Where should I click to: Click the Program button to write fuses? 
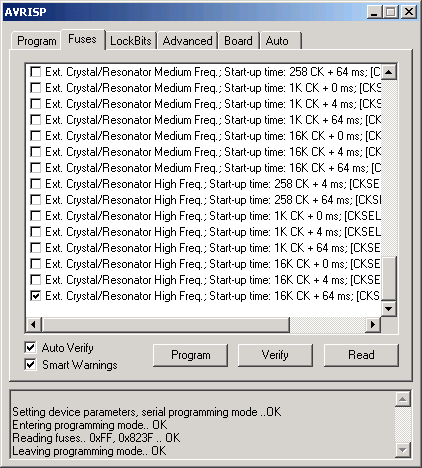pyautogui.click(x=191, y=355)
